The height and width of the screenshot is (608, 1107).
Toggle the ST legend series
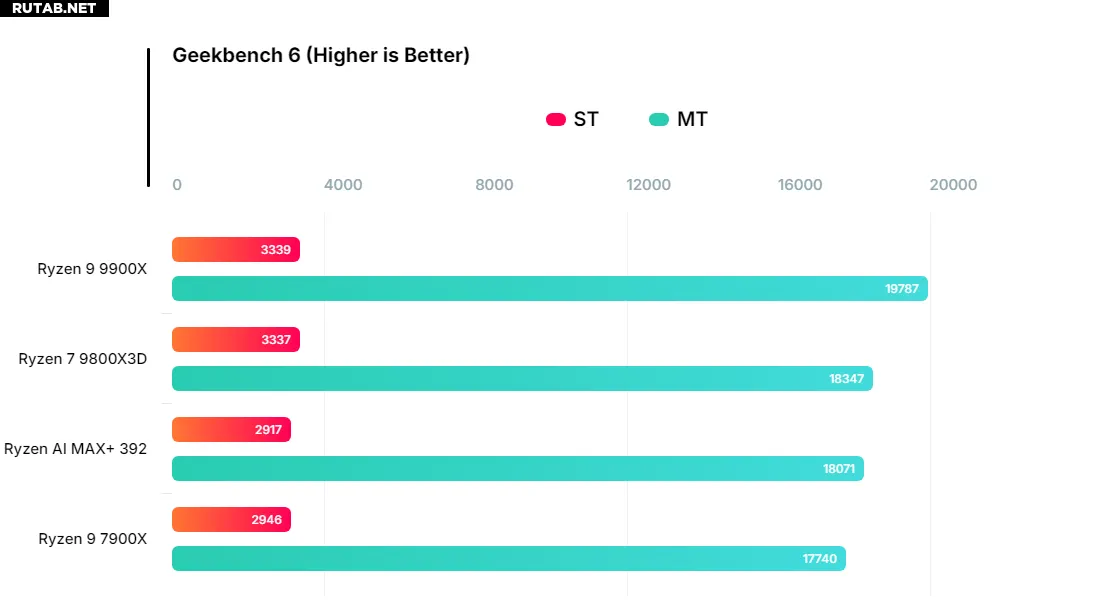click(x=585, y=120)
